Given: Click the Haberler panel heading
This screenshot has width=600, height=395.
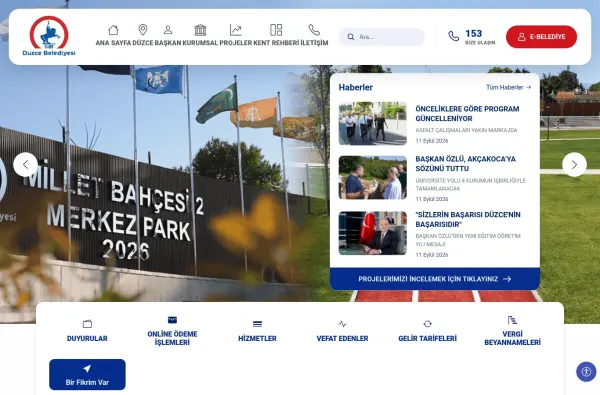Looking at the screenshot, I should point(355,87).
